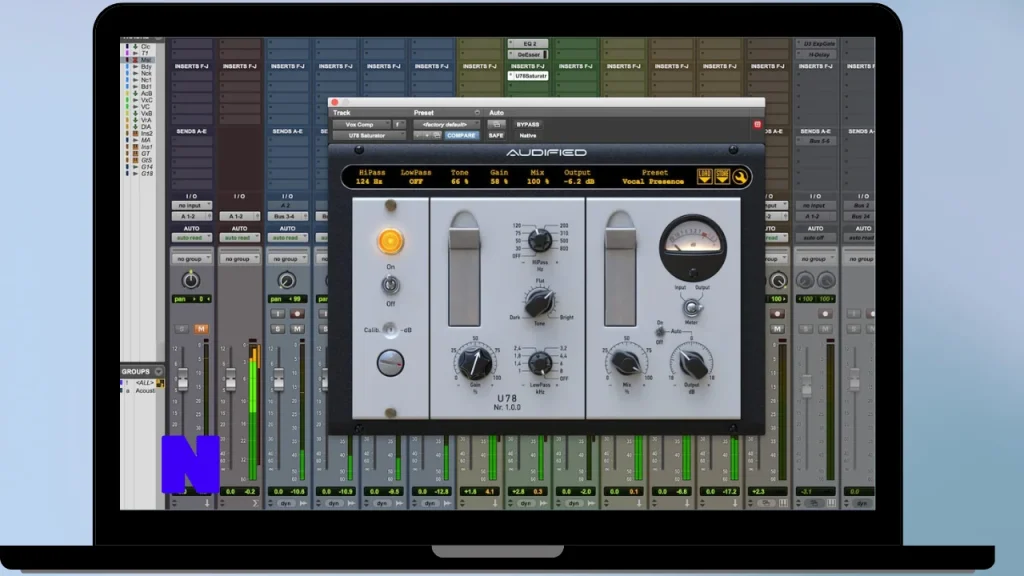
Task: Open the GROUPS panel menu arrow
Action: tap(158, 372)
